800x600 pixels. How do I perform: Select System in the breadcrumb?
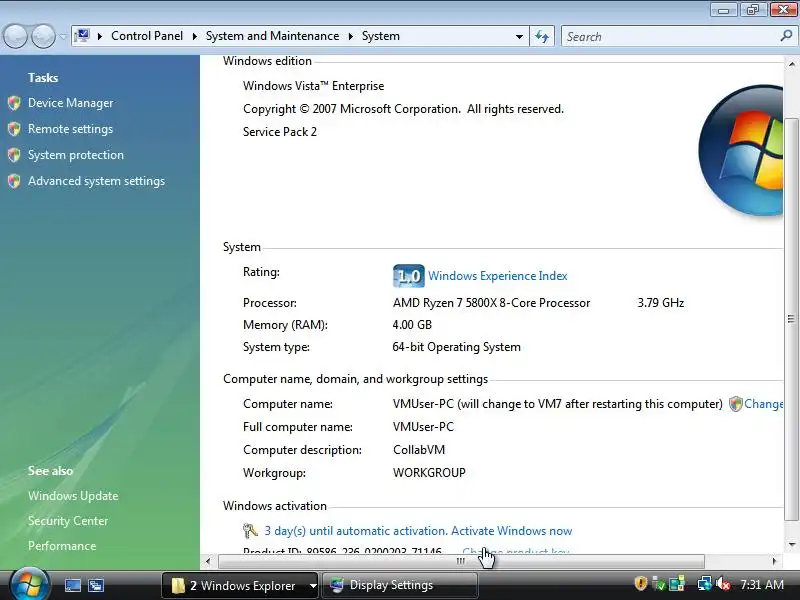(x=381, y=36)
